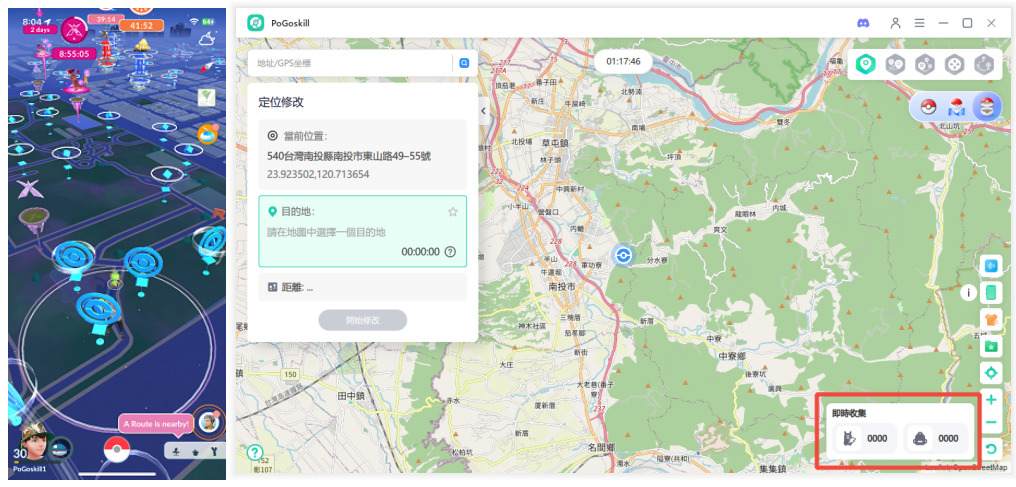
Task: Click the highlighted PokeStop layer icon
Action: click(x=987, y=107)
